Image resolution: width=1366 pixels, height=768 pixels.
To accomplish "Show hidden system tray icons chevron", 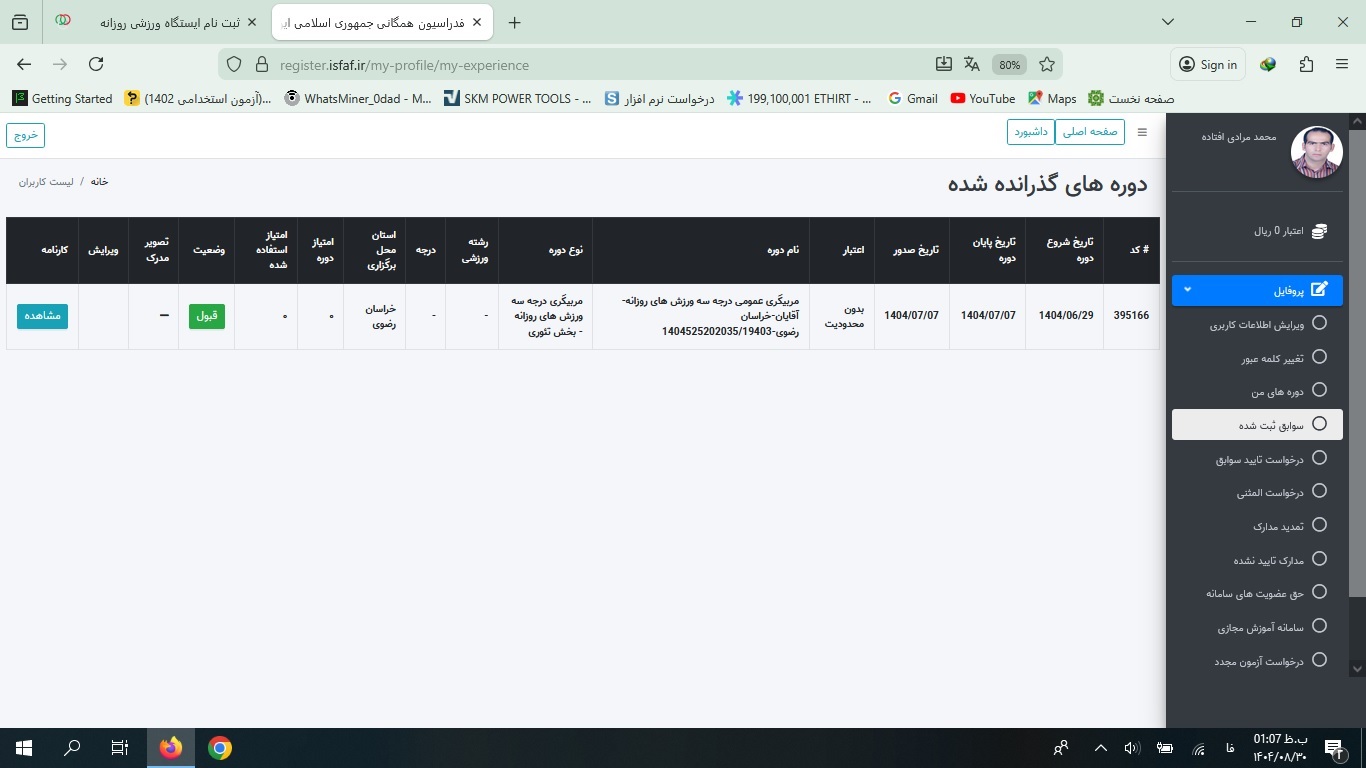I will (1101, 748).
